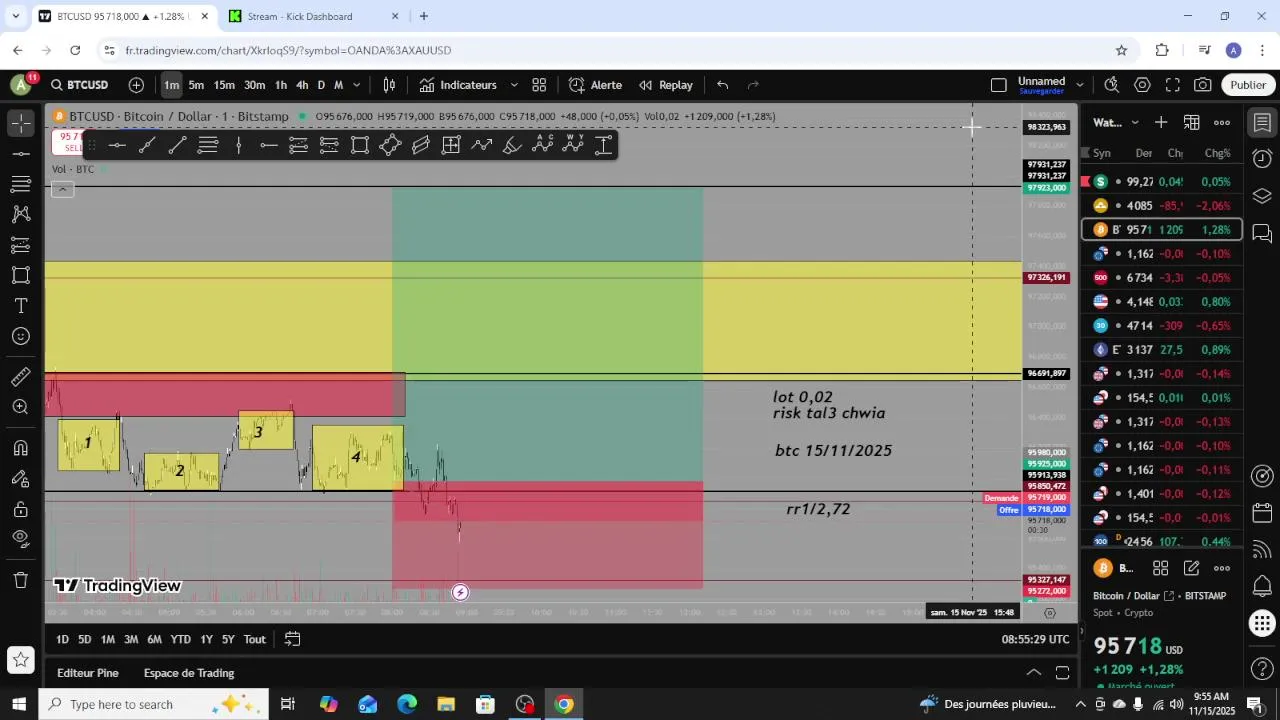This screenshot has width=1280, height=720.
Task: Open the Alerts panel clock icon
Action: point(1262,158)
